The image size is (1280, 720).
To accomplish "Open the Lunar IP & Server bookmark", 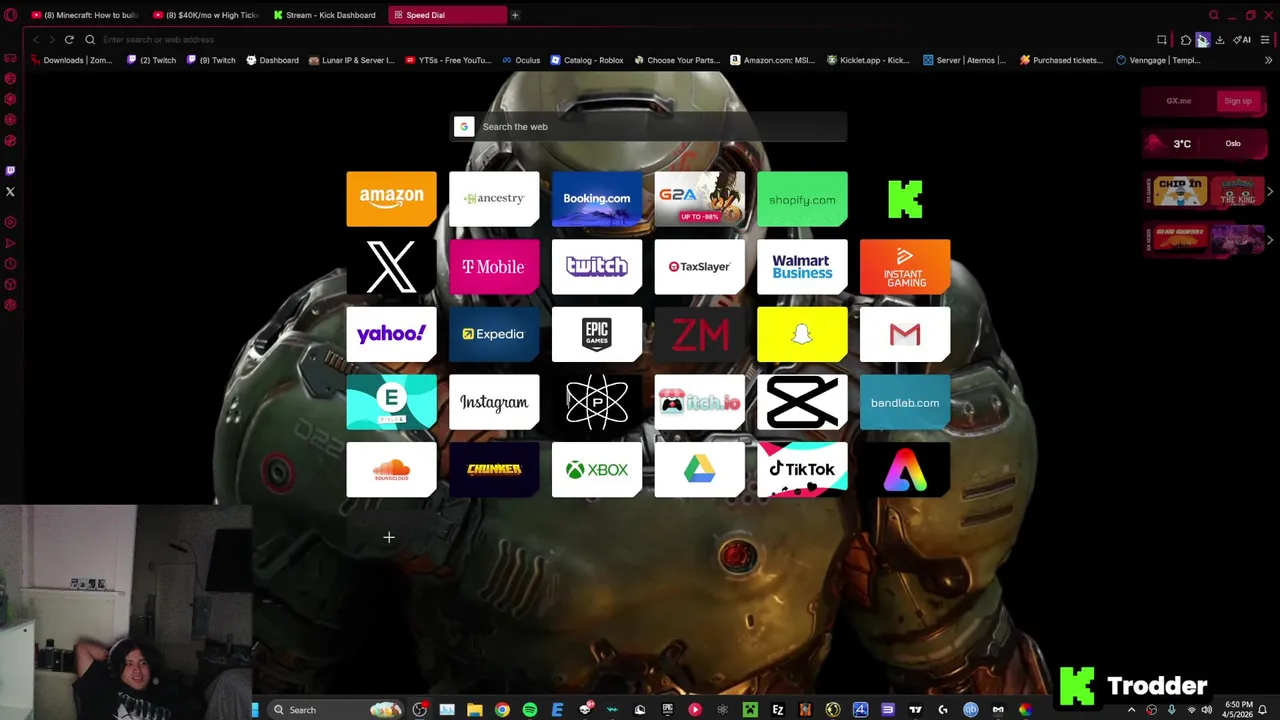I will coord(351,60).
